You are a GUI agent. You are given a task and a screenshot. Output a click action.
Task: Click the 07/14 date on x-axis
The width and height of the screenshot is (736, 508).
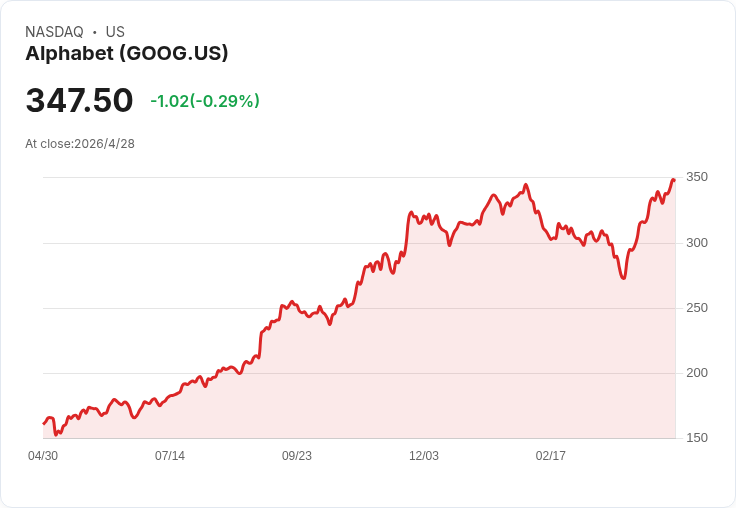point(170,456)
